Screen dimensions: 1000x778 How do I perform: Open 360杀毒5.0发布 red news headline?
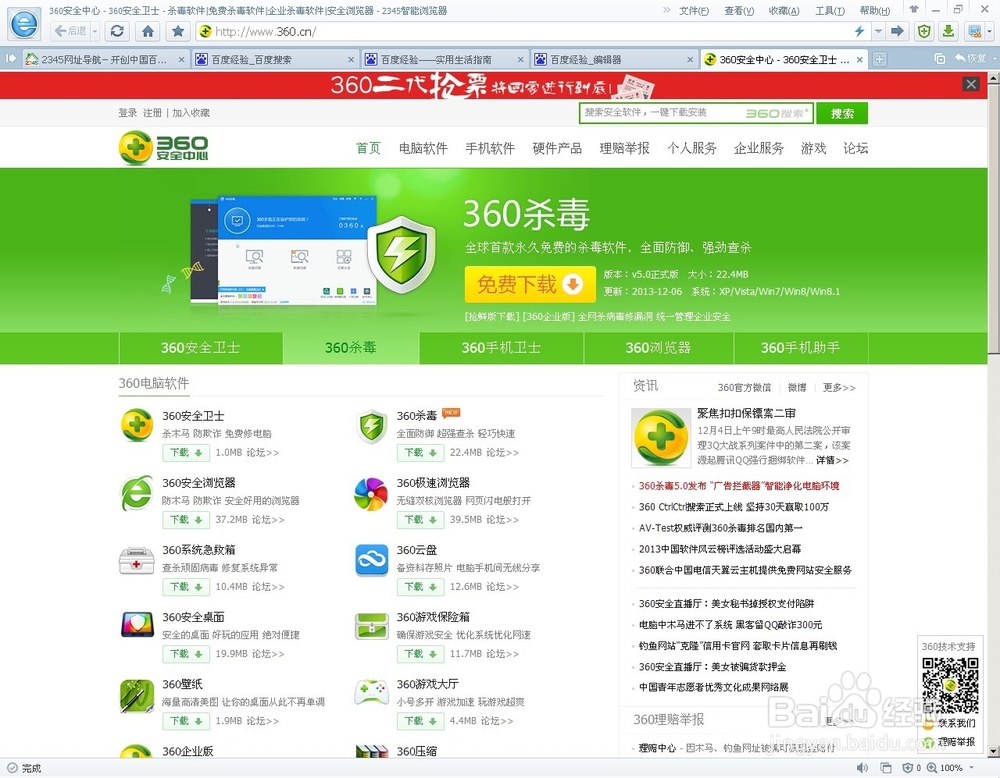(x=739, y=485)
